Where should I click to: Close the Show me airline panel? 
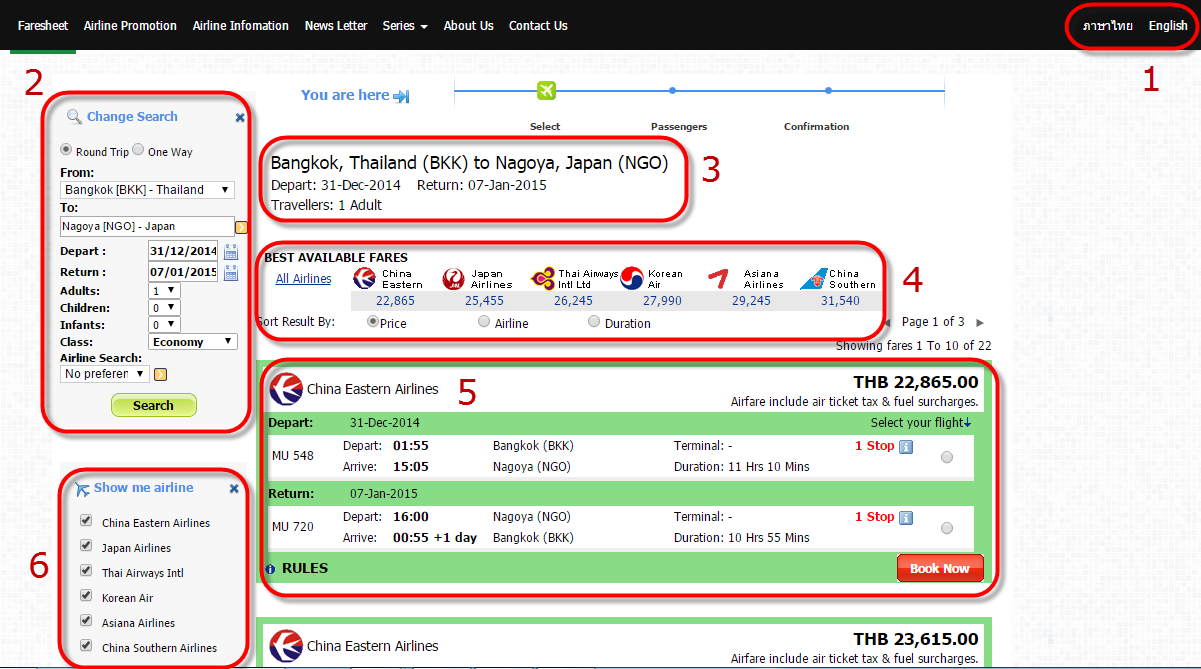tap(234, 489)
